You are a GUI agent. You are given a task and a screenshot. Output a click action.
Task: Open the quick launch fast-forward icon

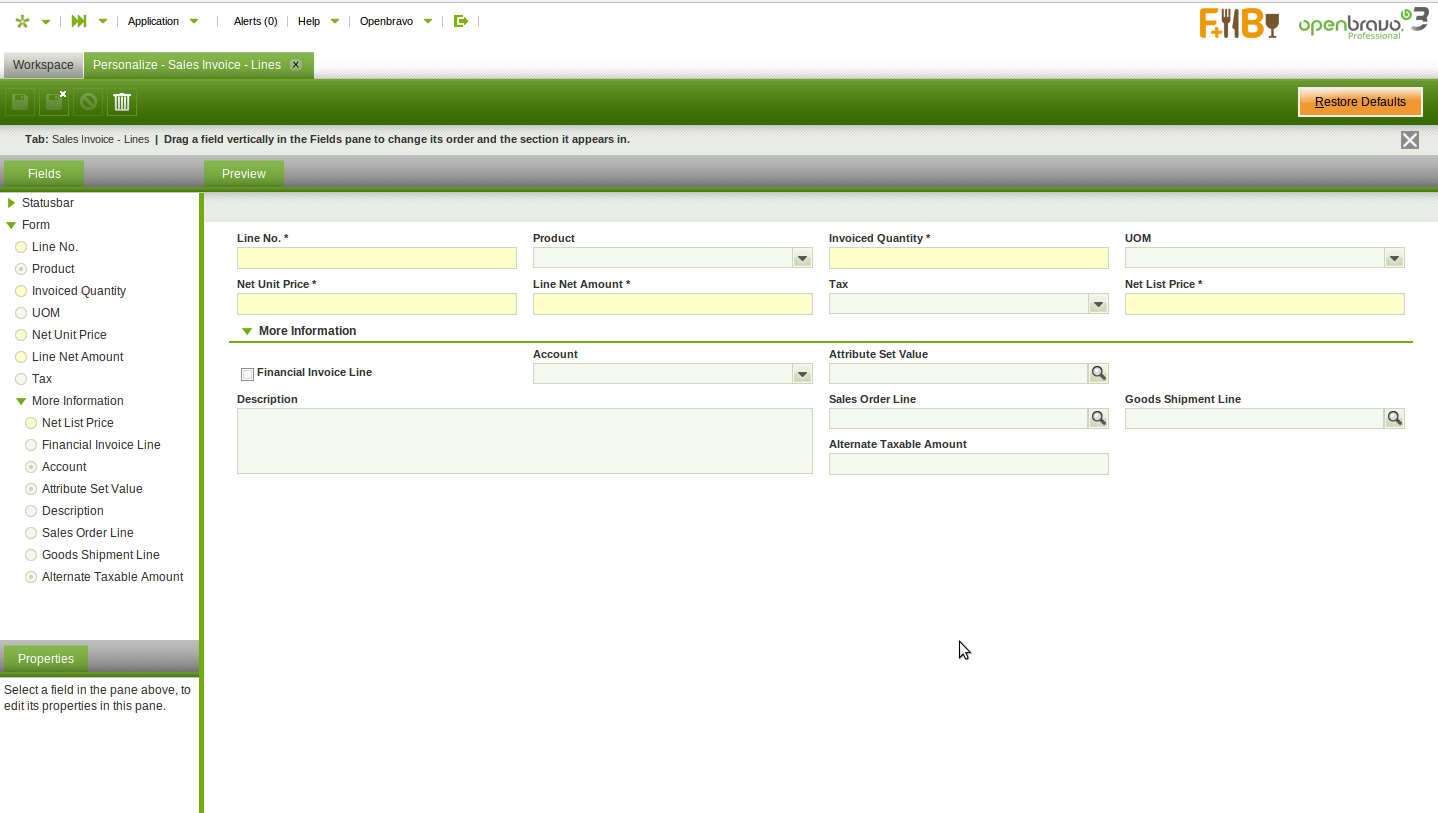click(79, 21)
